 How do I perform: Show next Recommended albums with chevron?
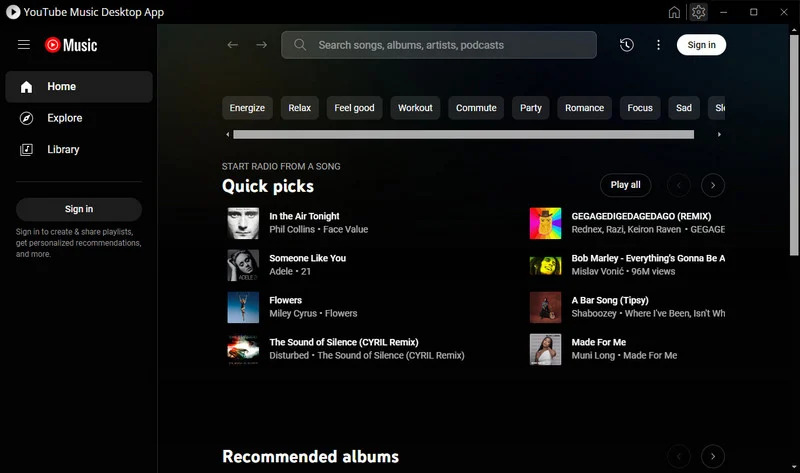point(712,457)
